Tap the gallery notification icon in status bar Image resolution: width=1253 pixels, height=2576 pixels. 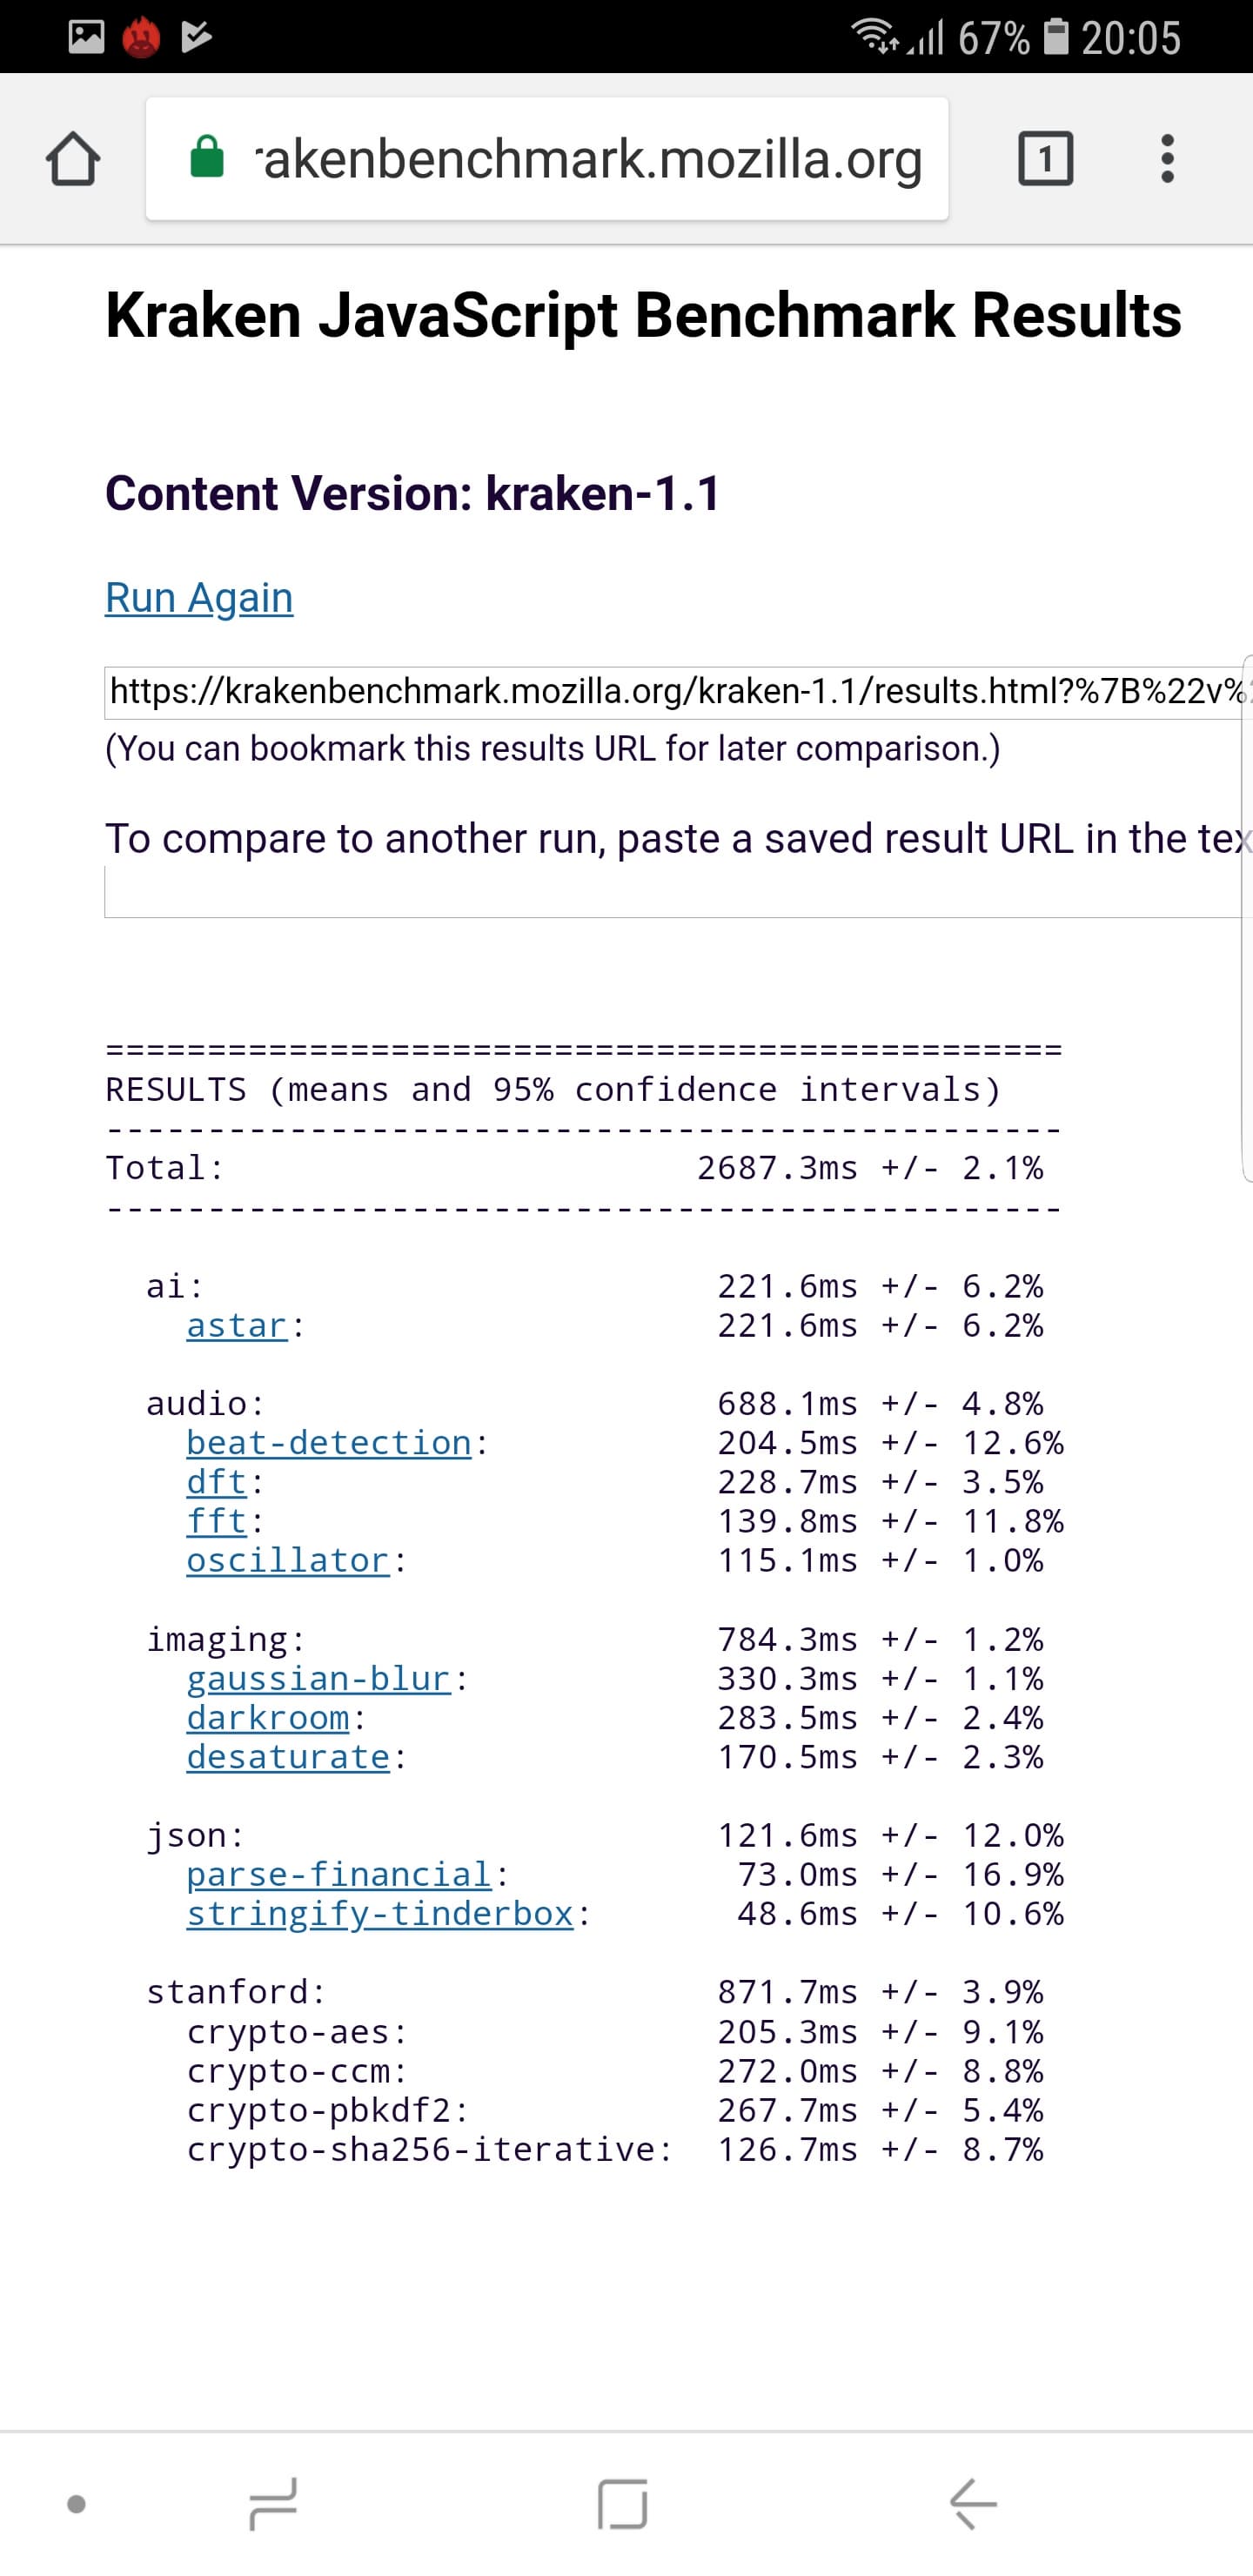pos(86,37)
